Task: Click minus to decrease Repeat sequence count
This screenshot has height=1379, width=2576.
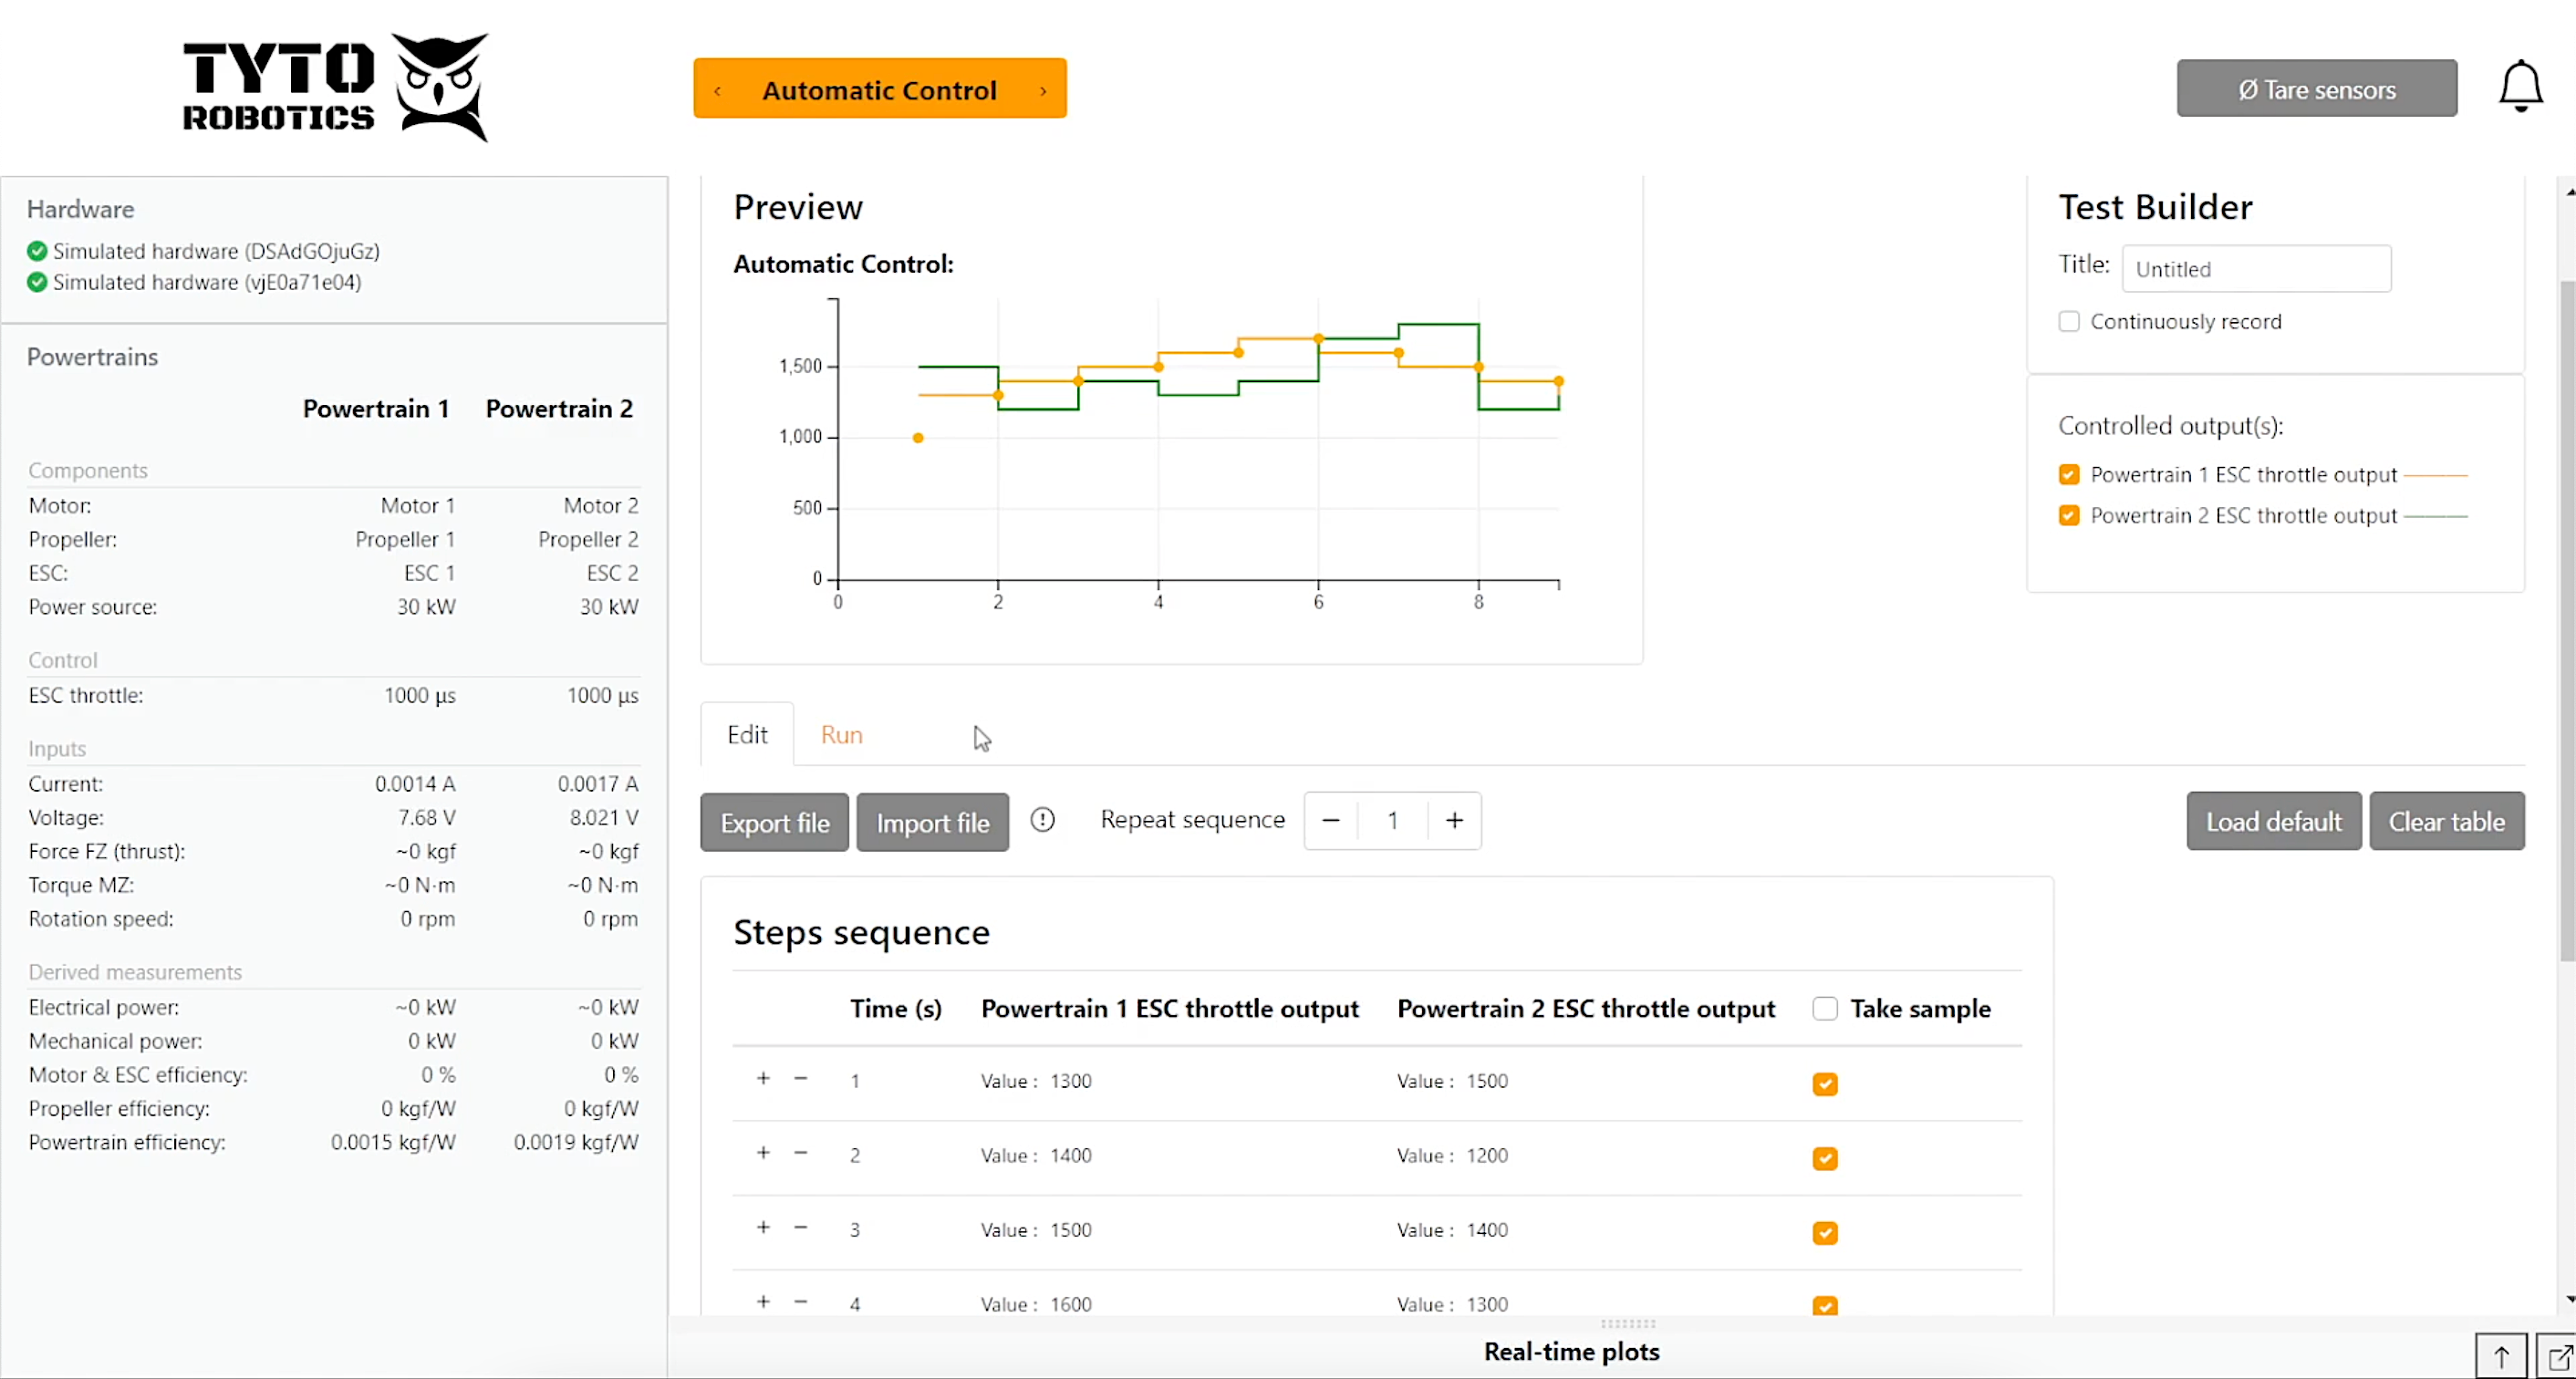Action: 1330,820
